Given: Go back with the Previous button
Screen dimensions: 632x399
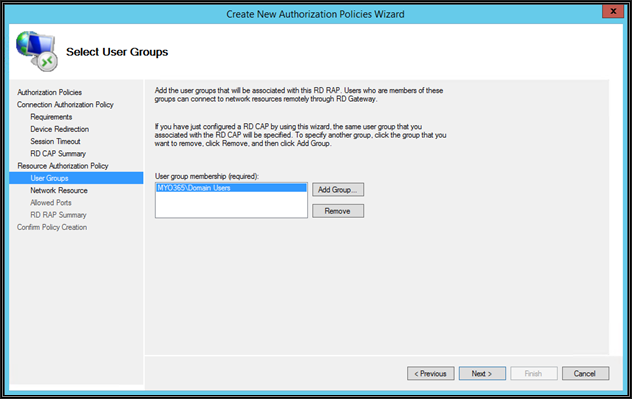Looking at the screenshot, I should (430, 373).
